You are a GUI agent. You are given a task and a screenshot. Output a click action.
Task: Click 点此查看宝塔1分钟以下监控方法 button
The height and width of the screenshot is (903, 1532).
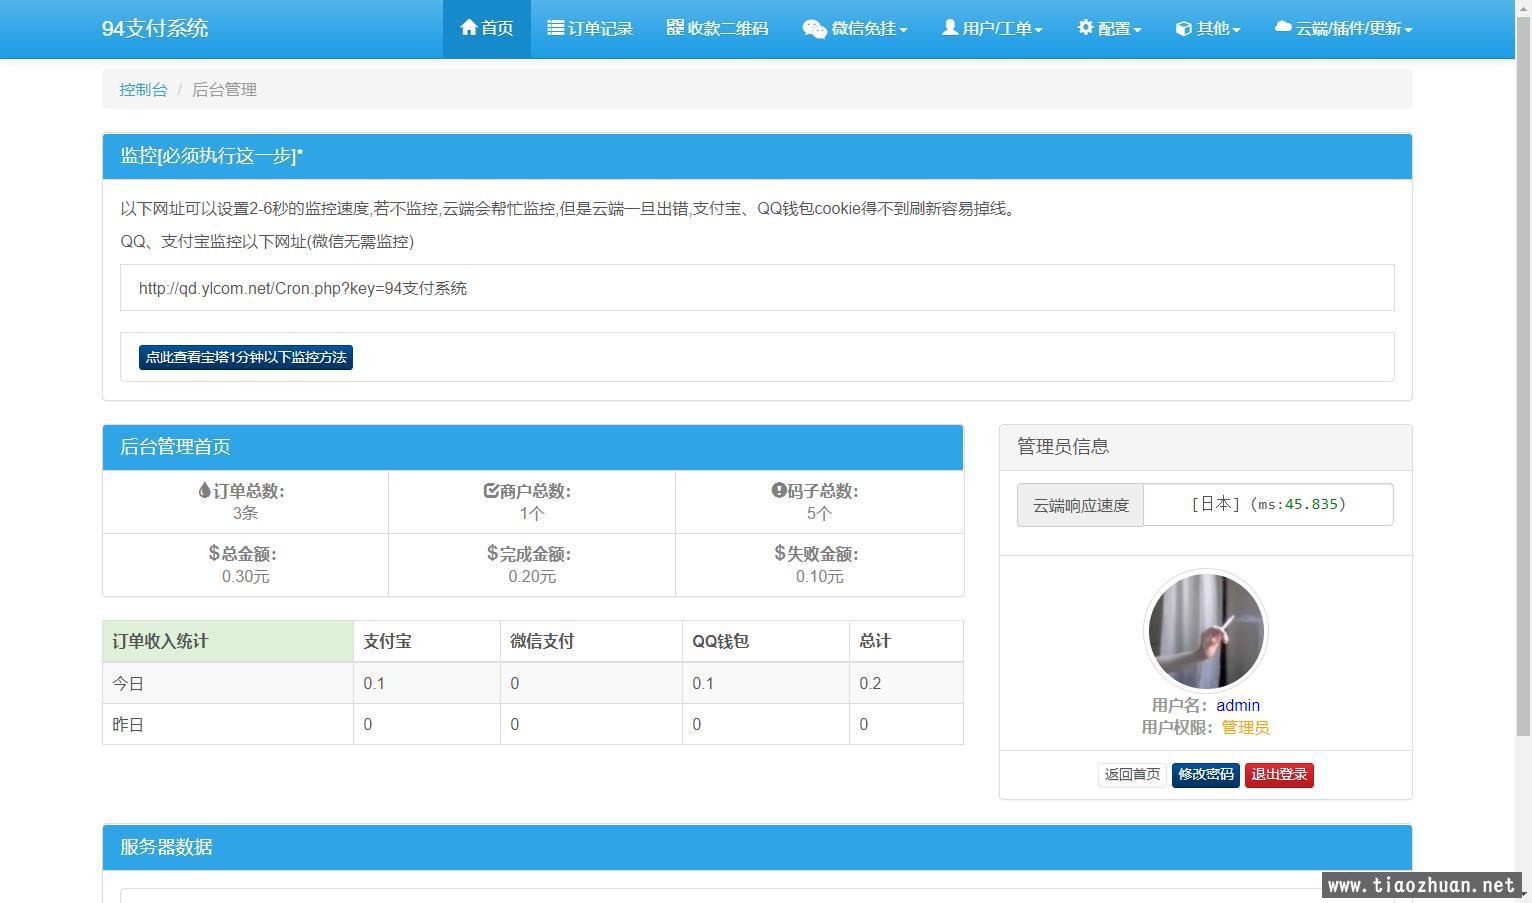click(x=246, y=357)
